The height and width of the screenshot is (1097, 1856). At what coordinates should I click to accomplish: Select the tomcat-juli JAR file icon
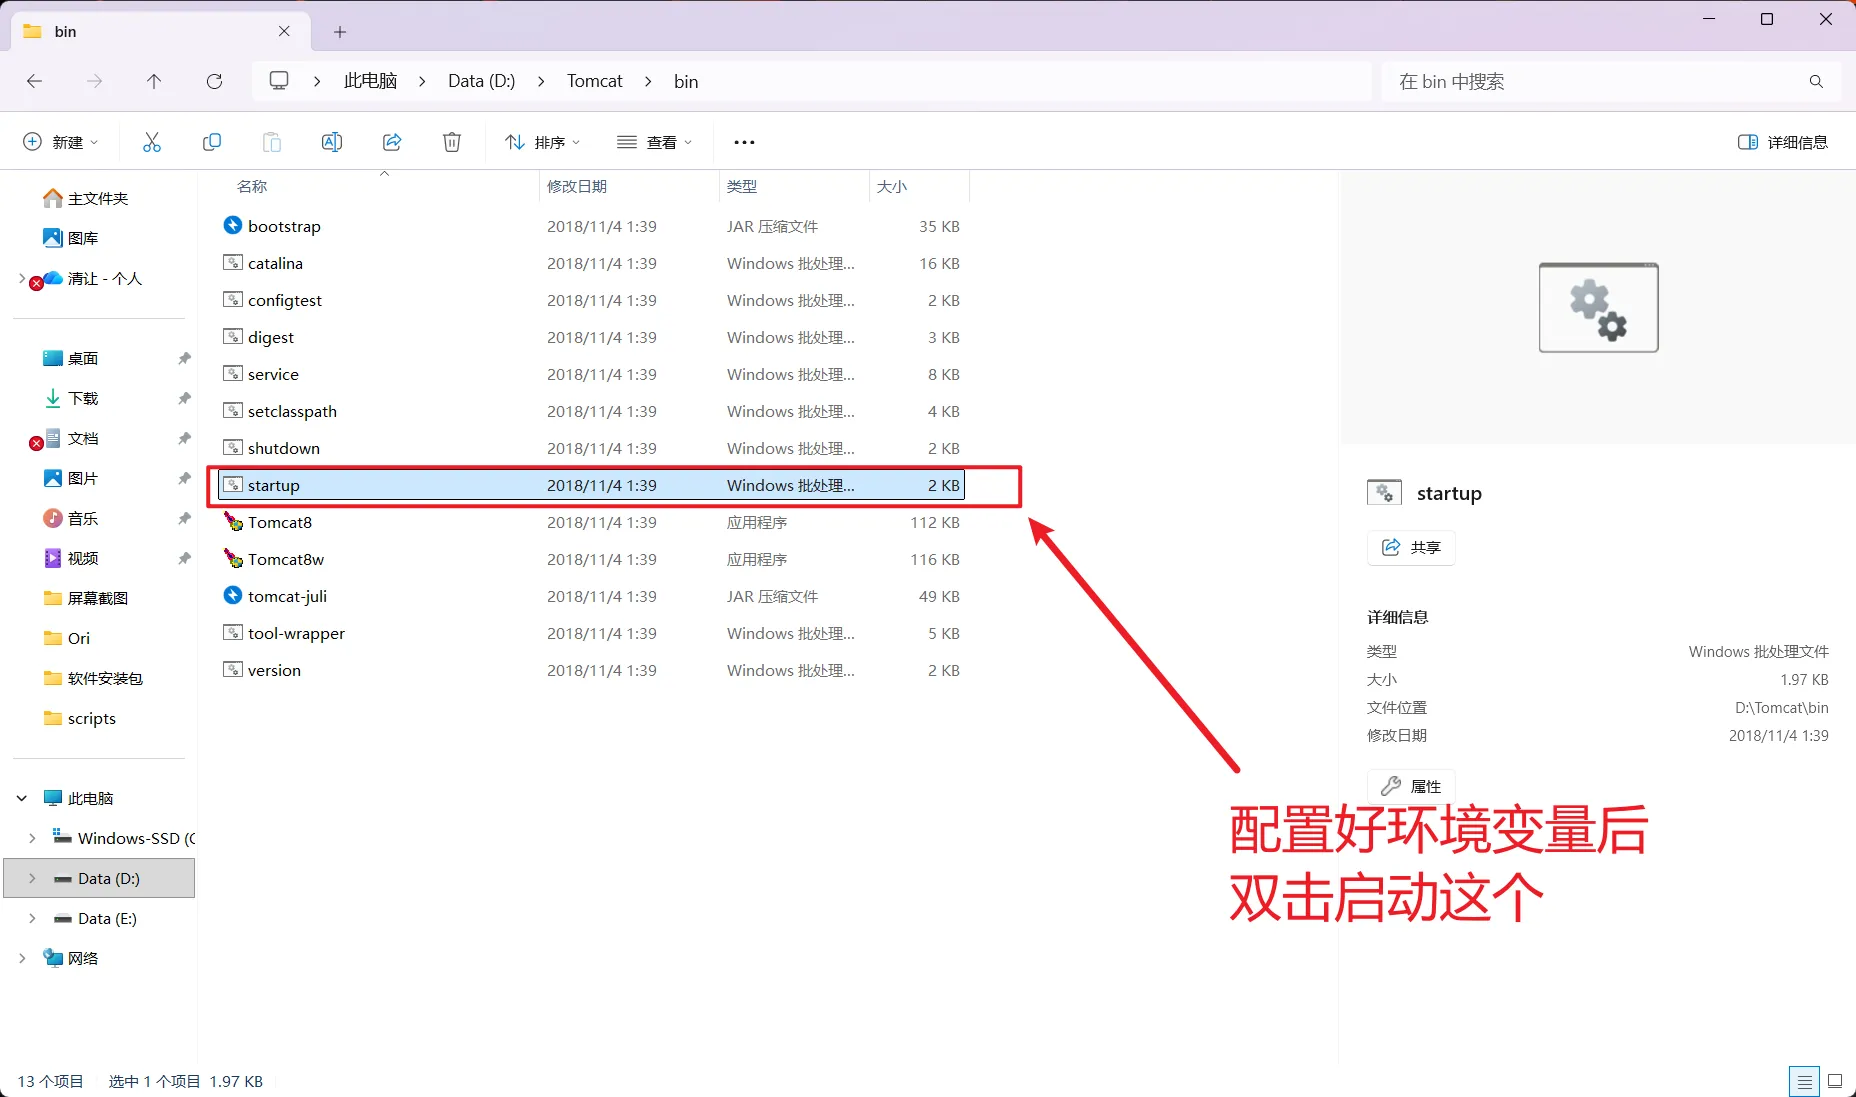coord(232,595)
